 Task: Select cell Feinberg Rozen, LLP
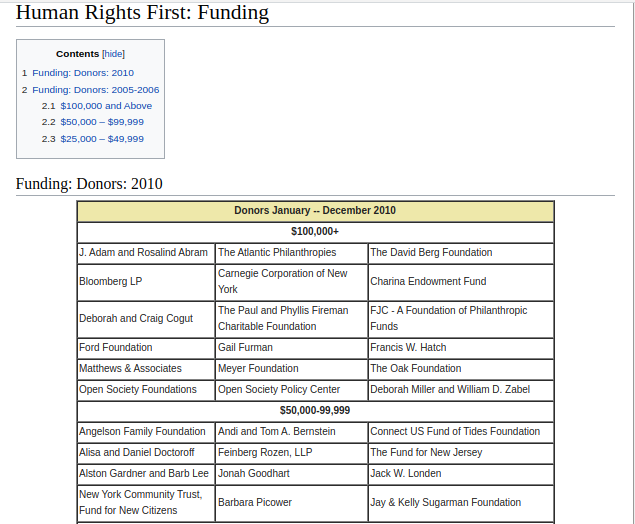click(291, 453)
